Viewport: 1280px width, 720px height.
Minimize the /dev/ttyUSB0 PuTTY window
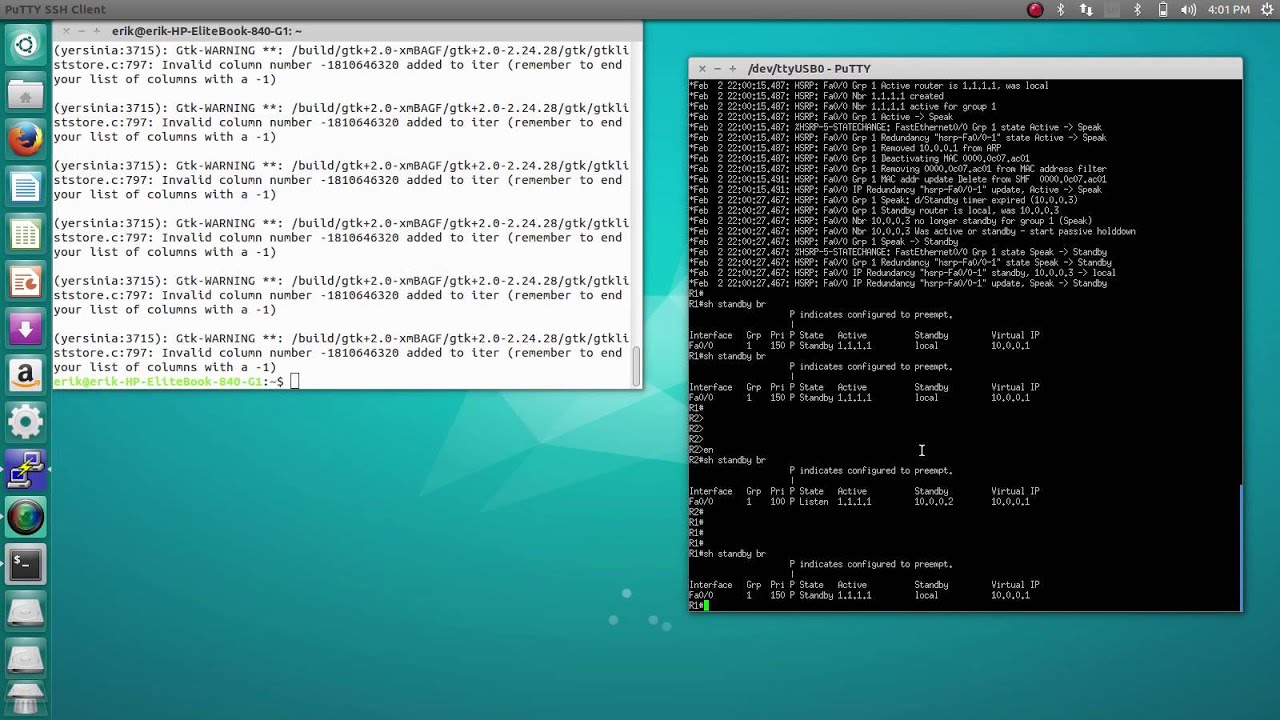pyautogui.click(x=717, y=68)
